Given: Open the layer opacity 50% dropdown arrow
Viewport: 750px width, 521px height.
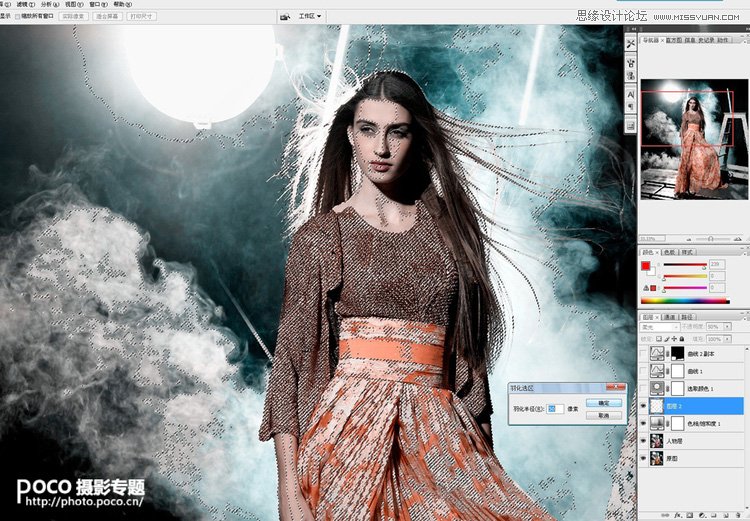Looking at the screenshot, I should click(727, 327).
